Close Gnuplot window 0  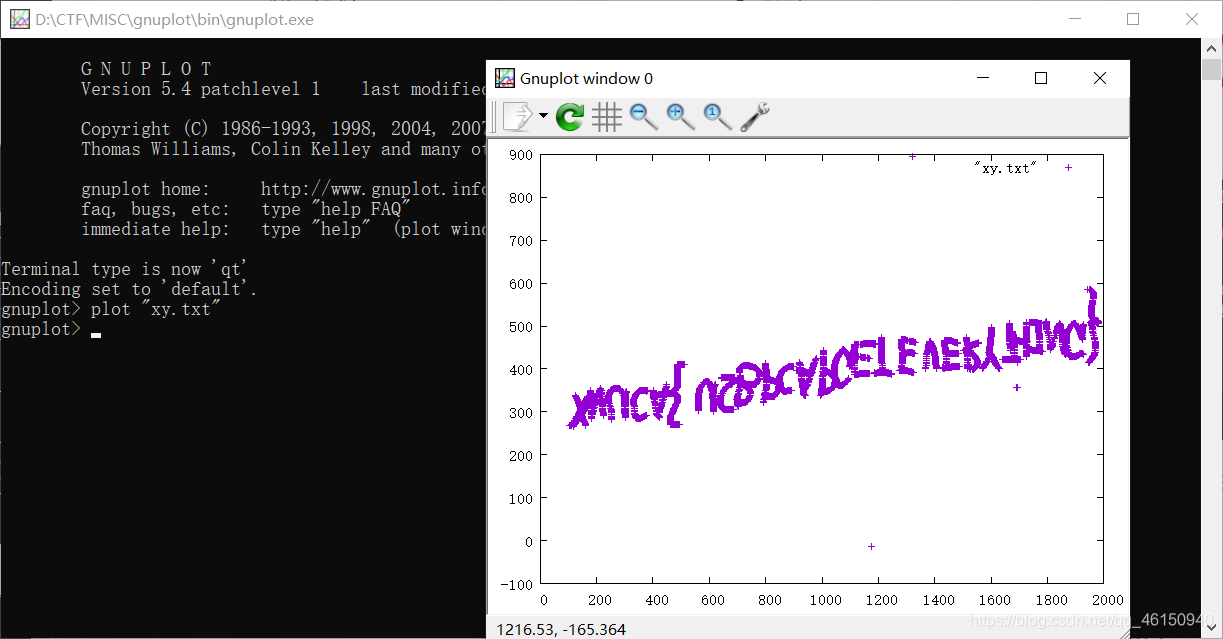(1100, 78)
